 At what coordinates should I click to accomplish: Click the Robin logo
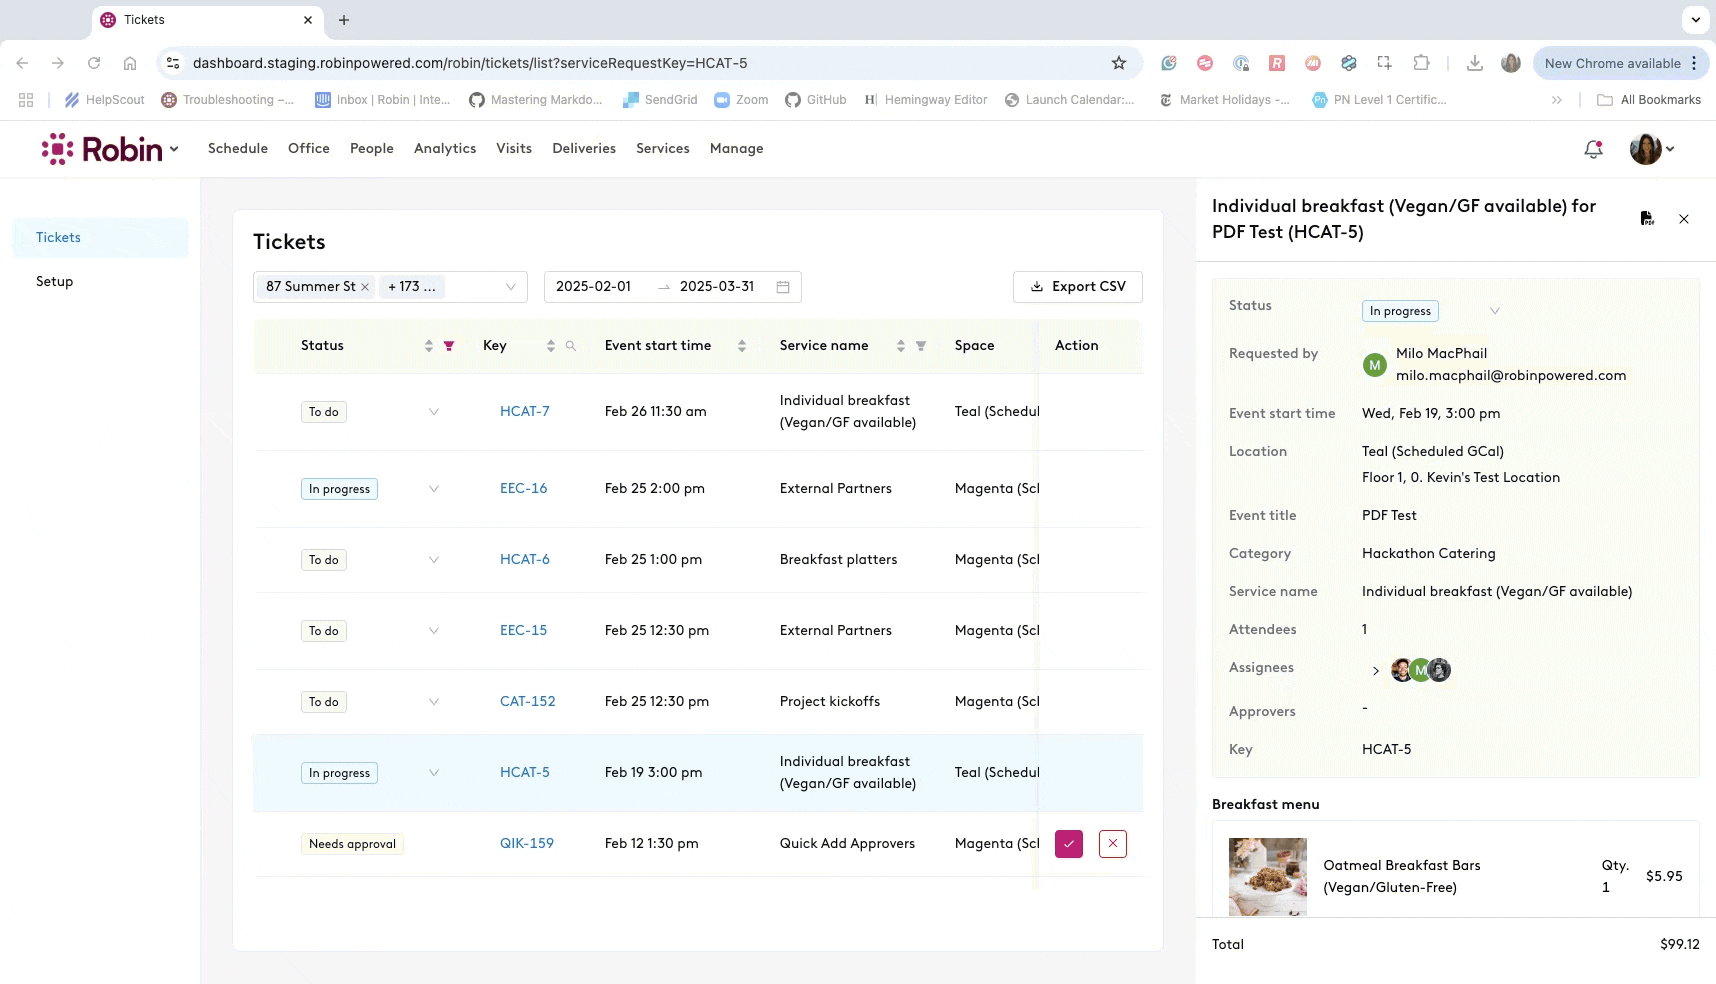click(x=102, y=149)
